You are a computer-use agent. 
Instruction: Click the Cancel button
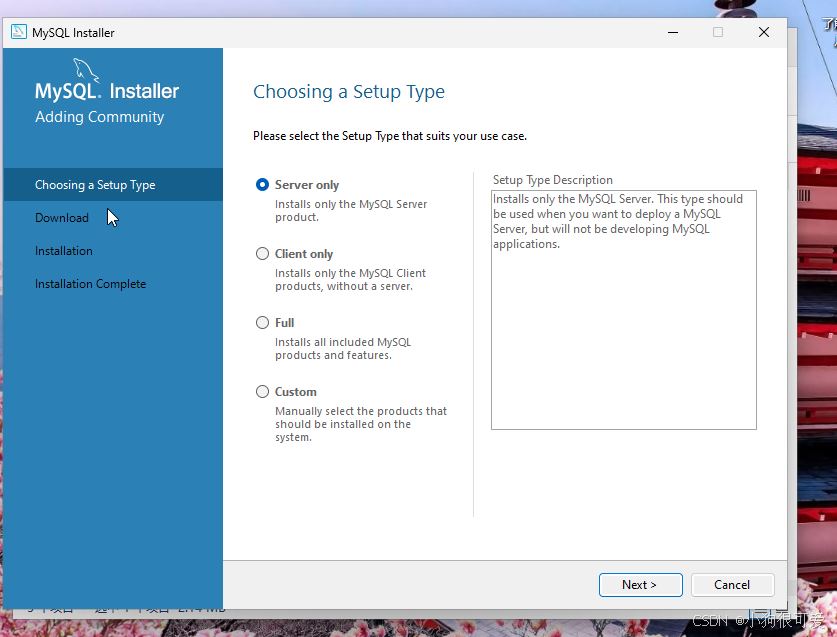point(732,585)
